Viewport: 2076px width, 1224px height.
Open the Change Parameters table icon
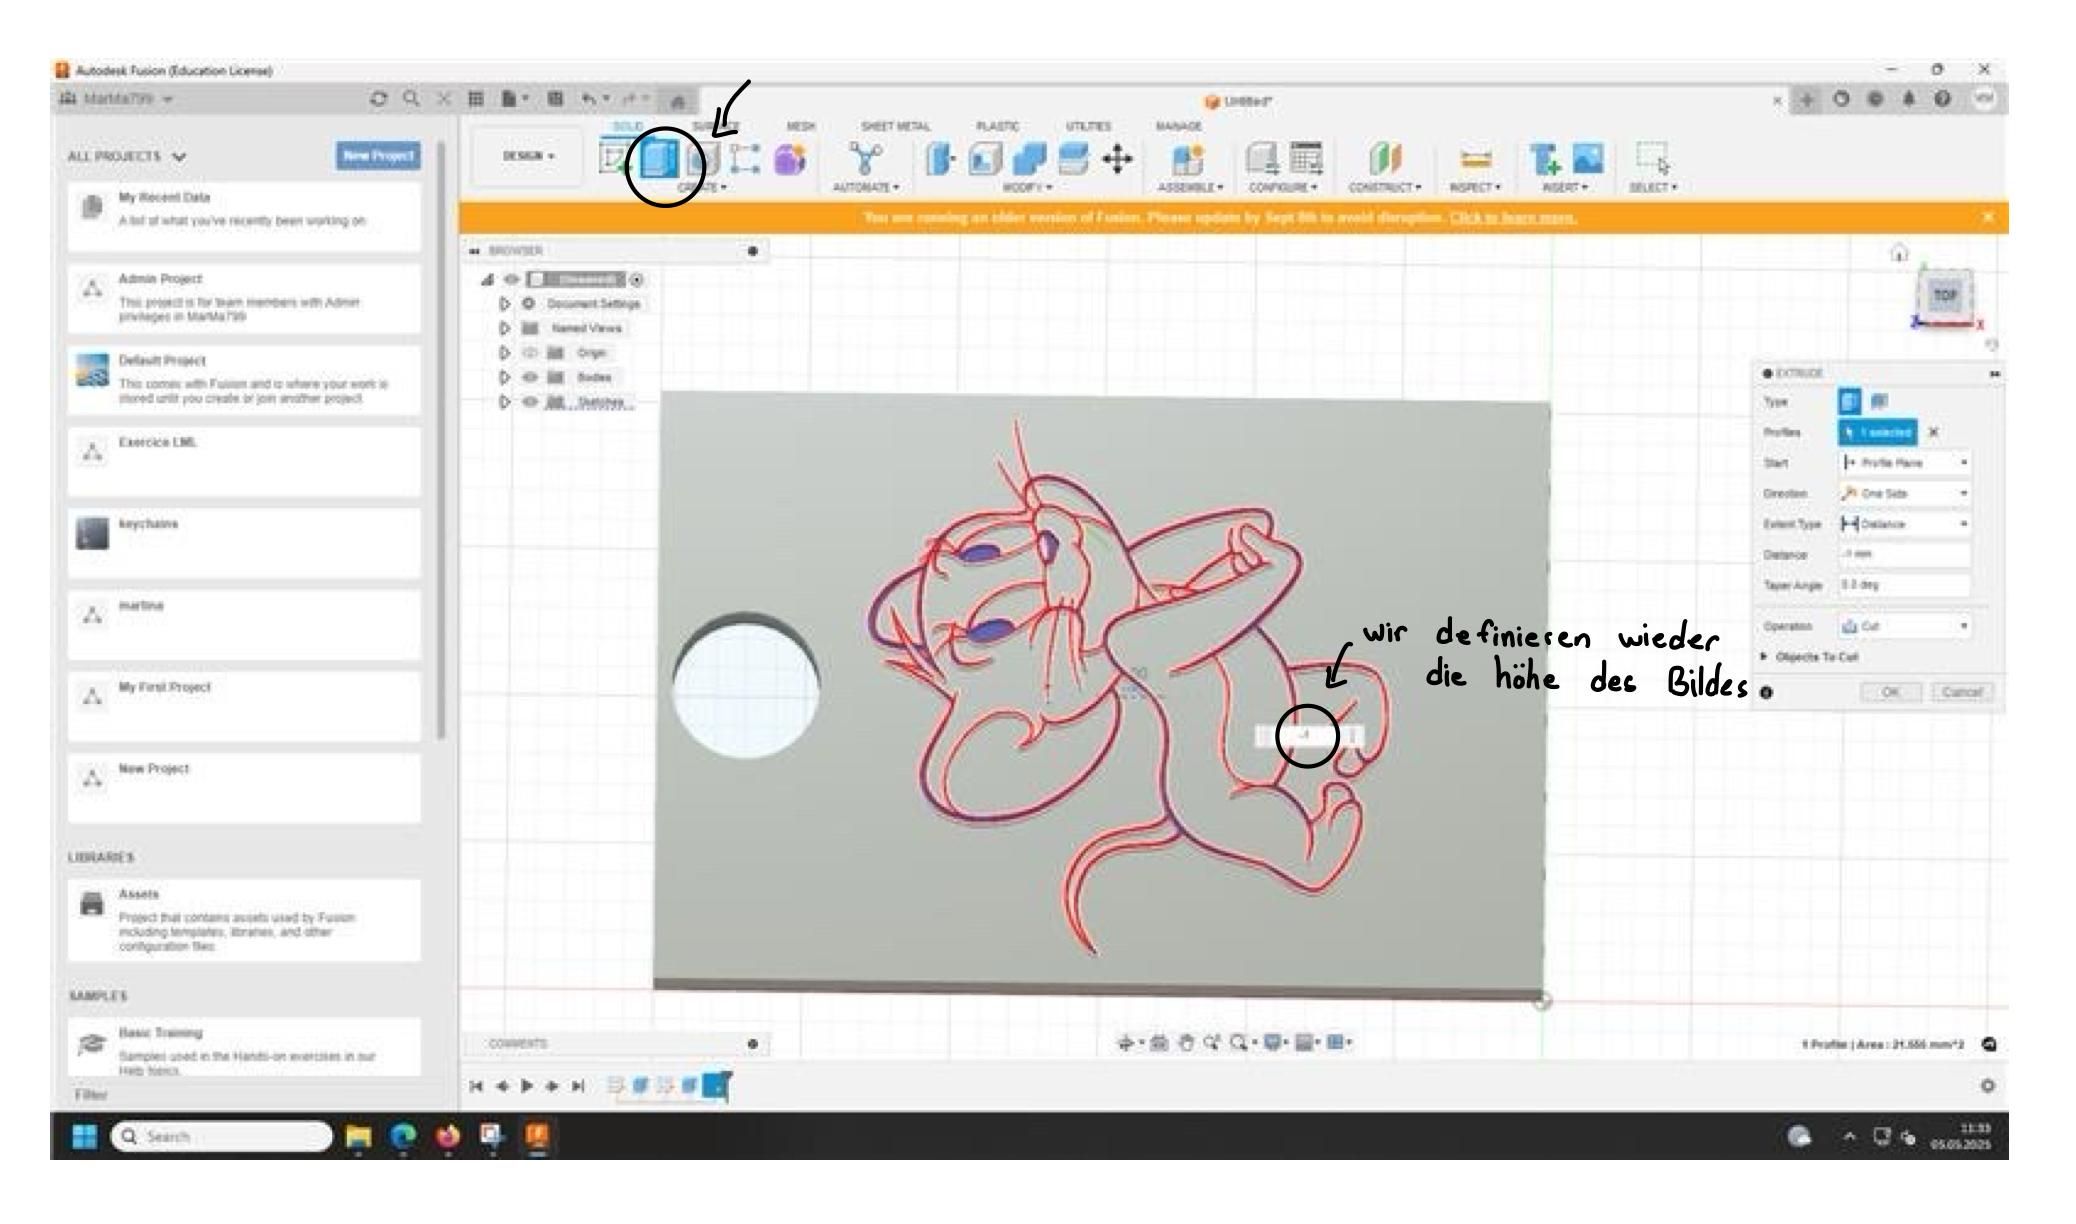(x=1306, y=160)
